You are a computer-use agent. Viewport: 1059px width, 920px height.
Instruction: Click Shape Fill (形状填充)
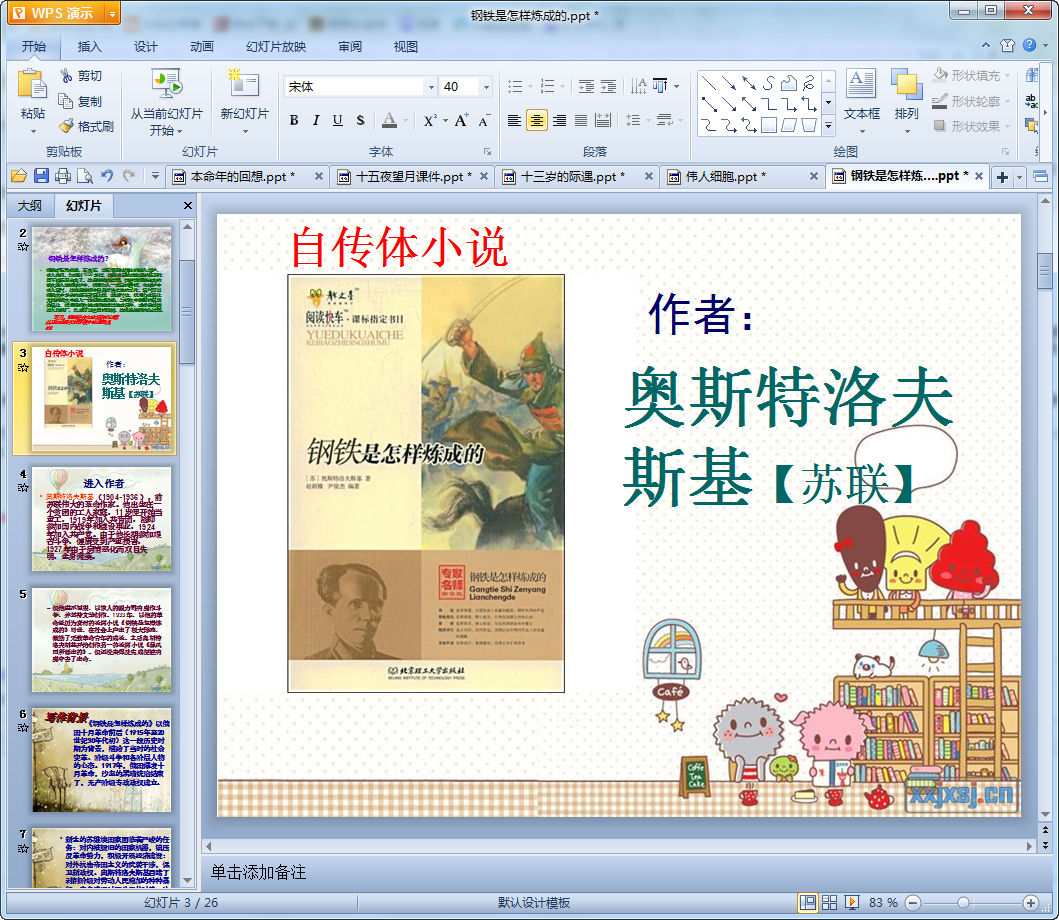973,75
